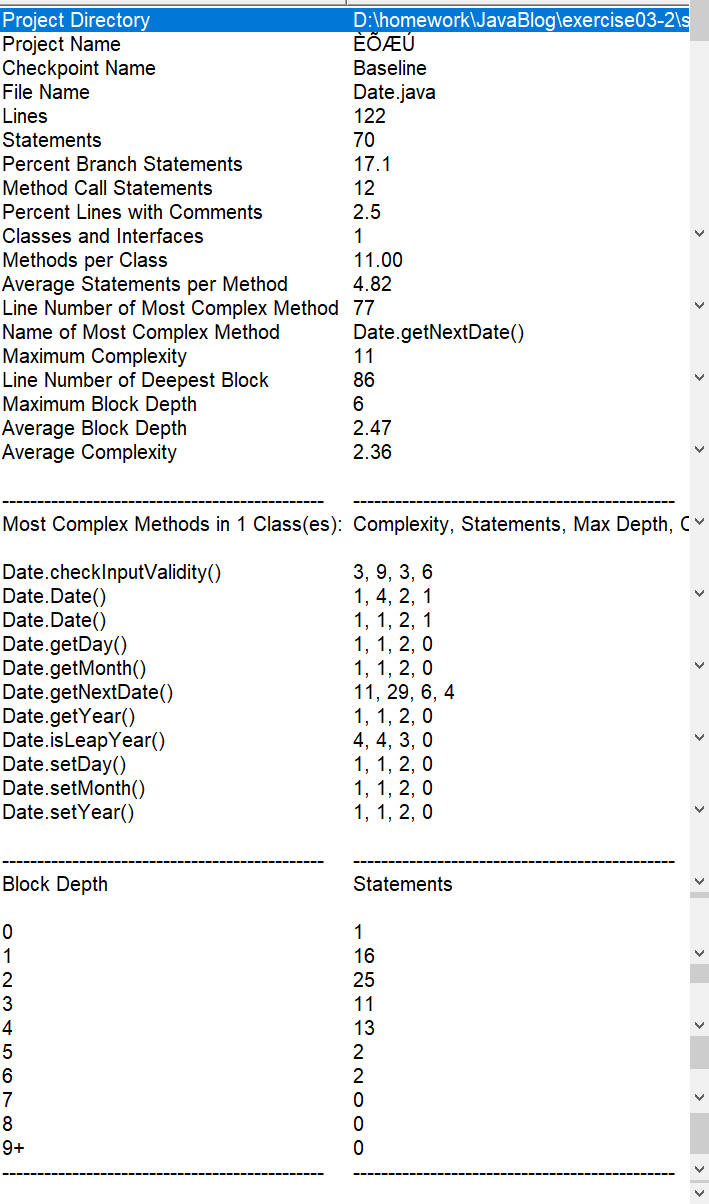Click the scroll down arrow at bottom of scrollbar
Image resolution: width=709 pixels, height=1204 pixels.
(x=699, y=1193)
